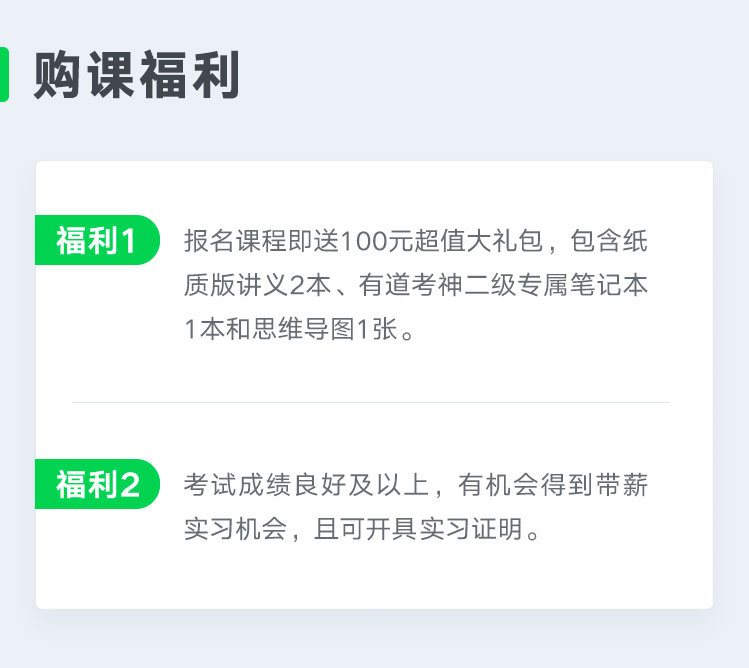The width and height of the screenshot is (749, 668).
Task: Click the digit 1 in the 福利1 badge
Action: (128, 240)
